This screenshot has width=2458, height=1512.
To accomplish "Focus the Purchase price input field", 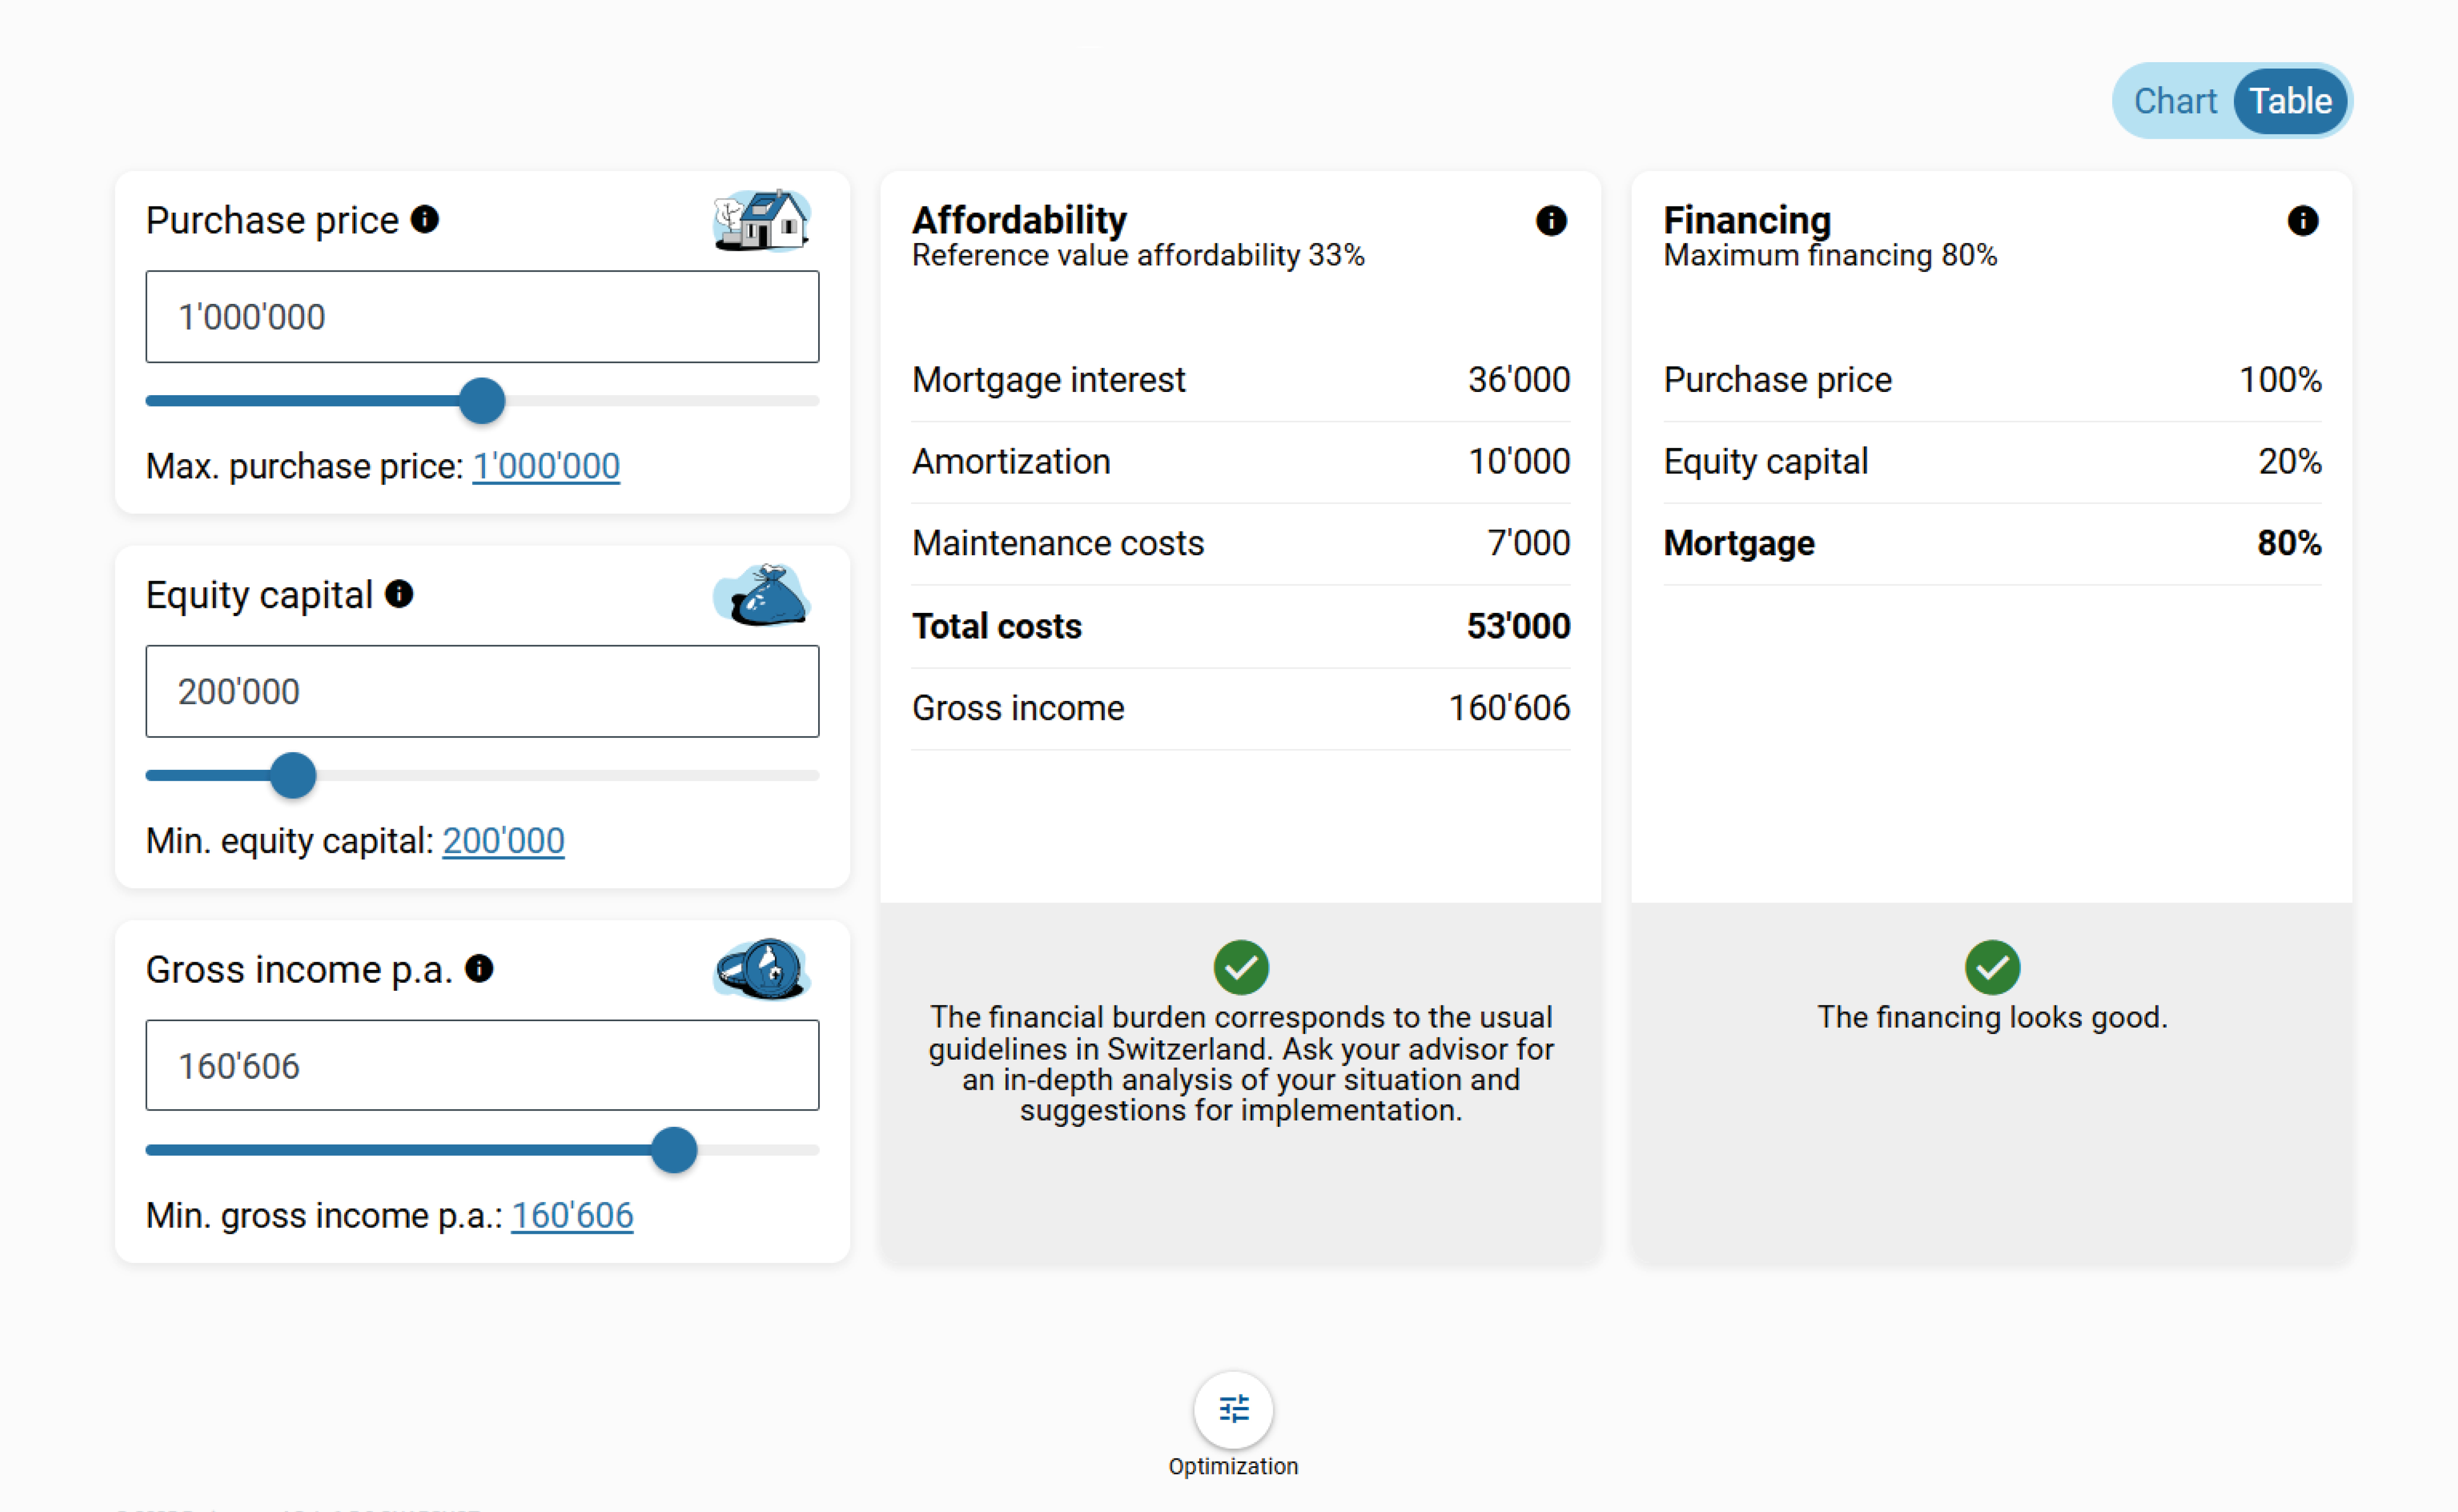I will tap(482, 317).
